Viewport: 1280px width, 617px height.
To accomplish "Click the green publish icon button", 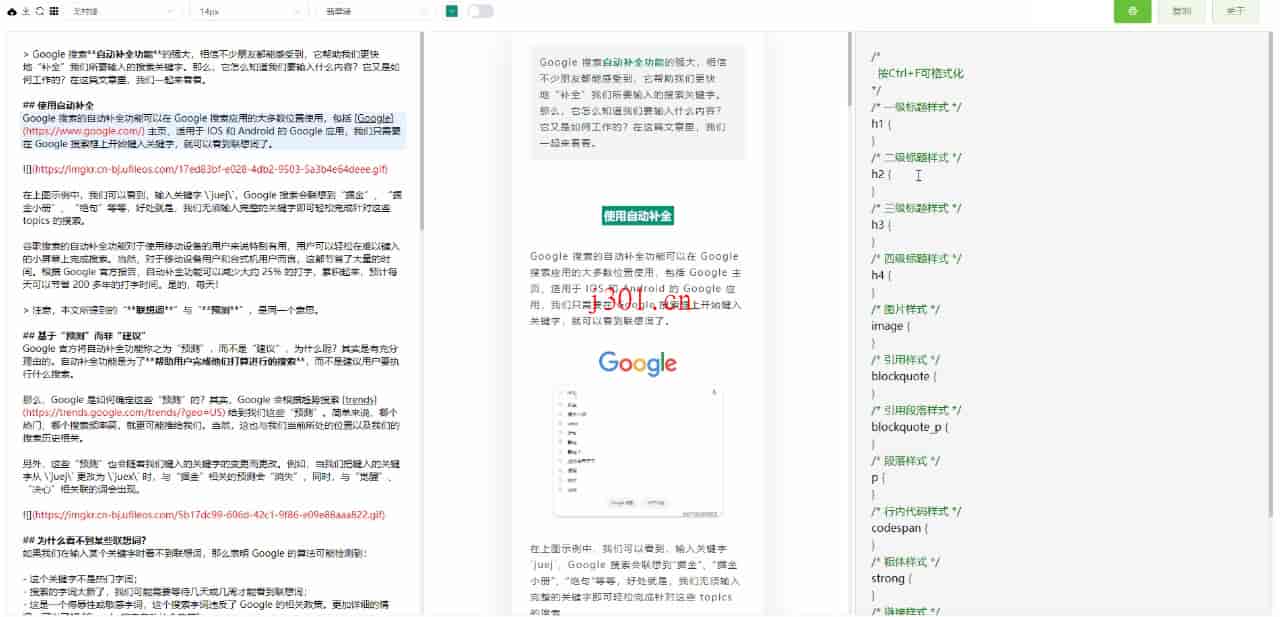I will click(1132, 11).
